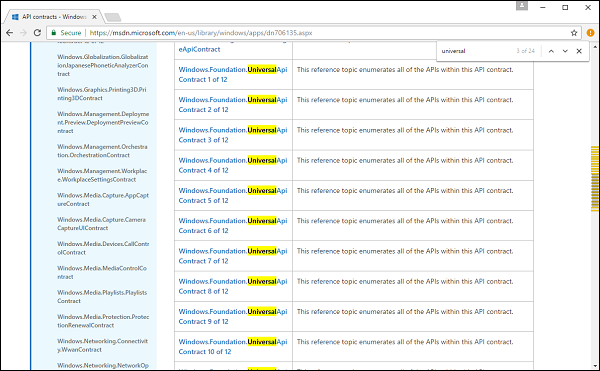Click the browser back arrow

coord(10,33)
